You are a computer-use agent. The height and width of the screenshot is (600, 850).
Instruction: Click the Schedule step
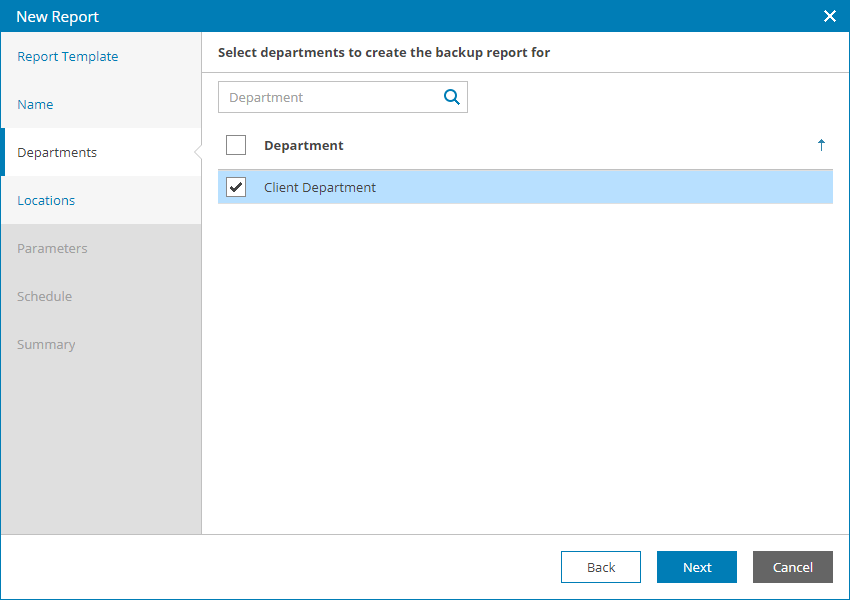pos(44,297)
